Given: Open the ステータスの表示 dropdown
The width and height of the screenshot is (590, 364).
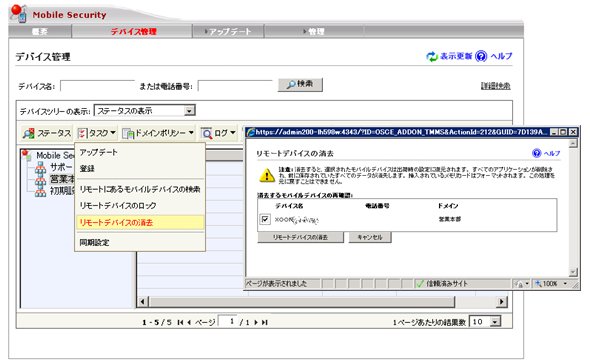Looking at the screenshot, I should pyautogui.click(x=189, y=111).
